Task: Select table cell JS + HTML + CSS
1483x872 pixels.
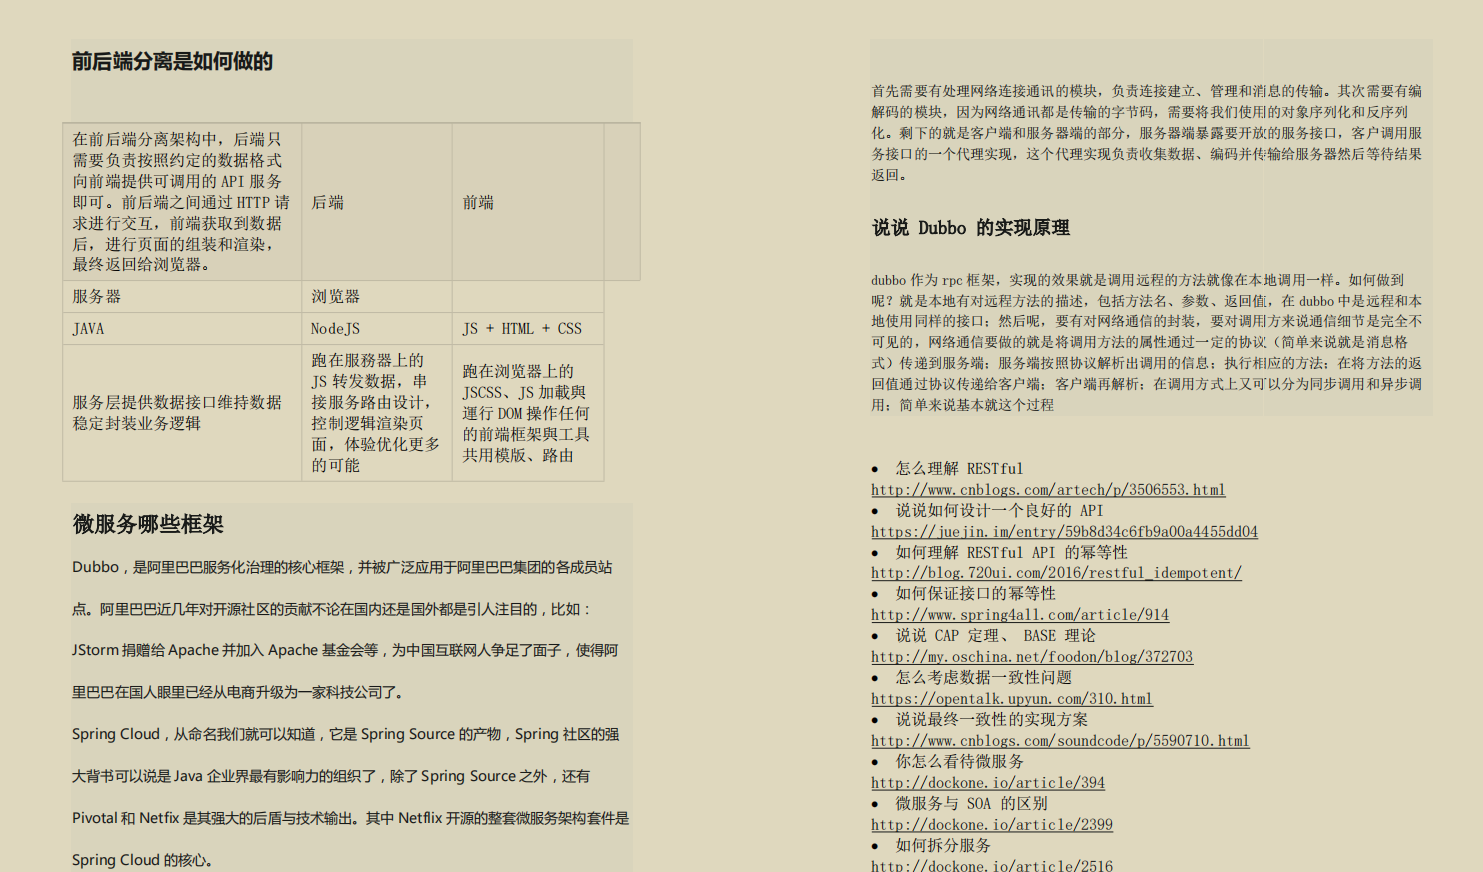Action: pos(528,329)
